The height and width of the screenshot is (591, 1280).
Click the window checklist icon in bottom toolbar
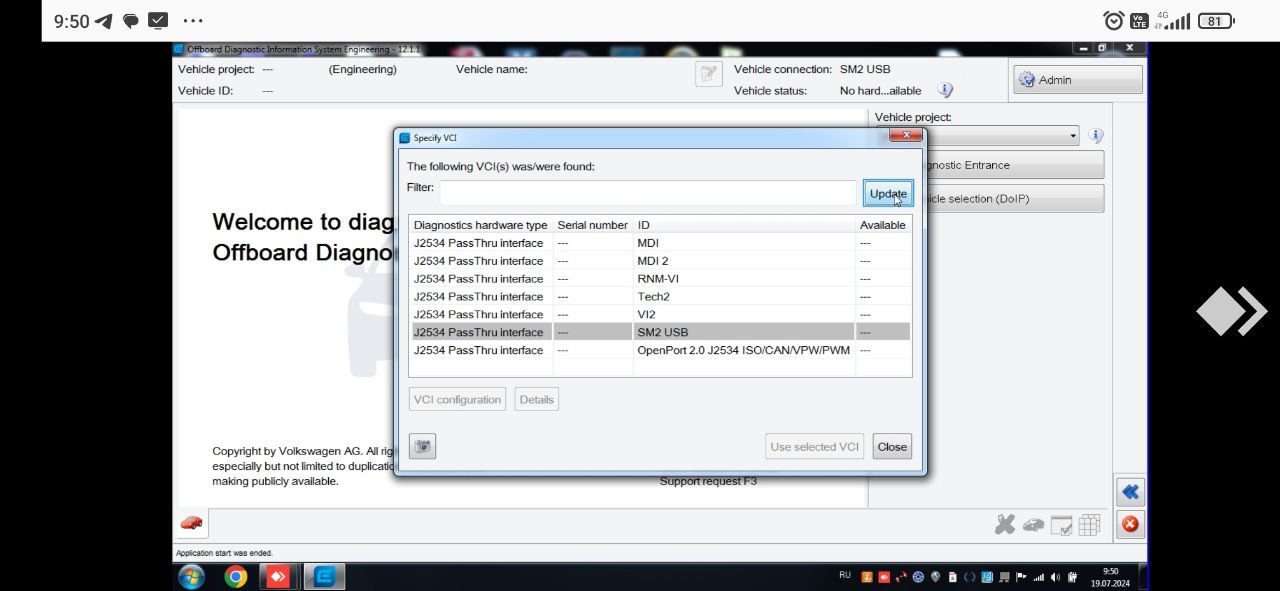1061,524
